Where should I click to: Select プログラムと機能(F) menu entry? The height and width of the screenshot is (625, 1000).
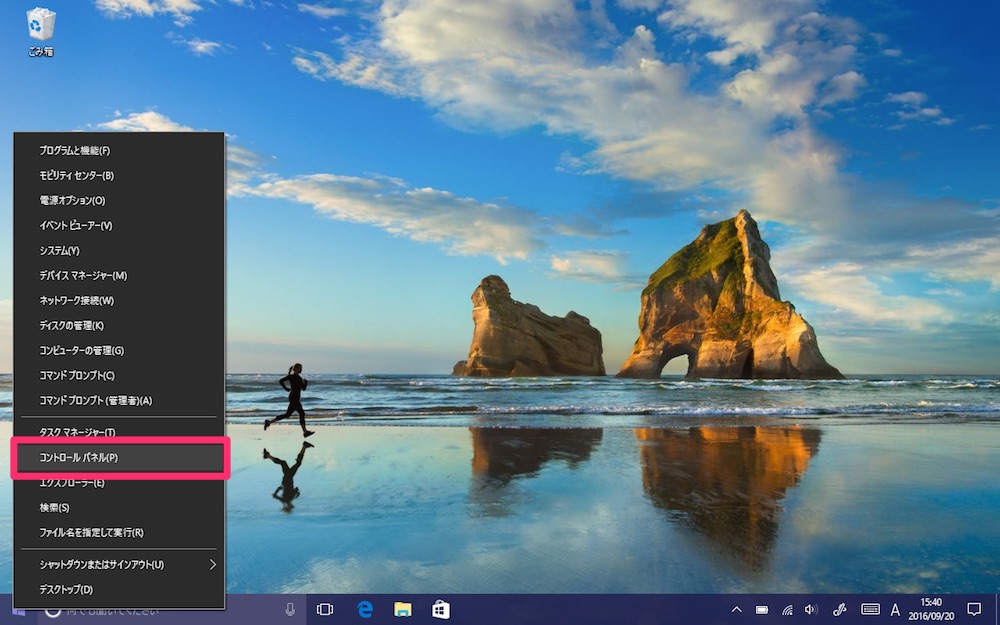(119, 151)
